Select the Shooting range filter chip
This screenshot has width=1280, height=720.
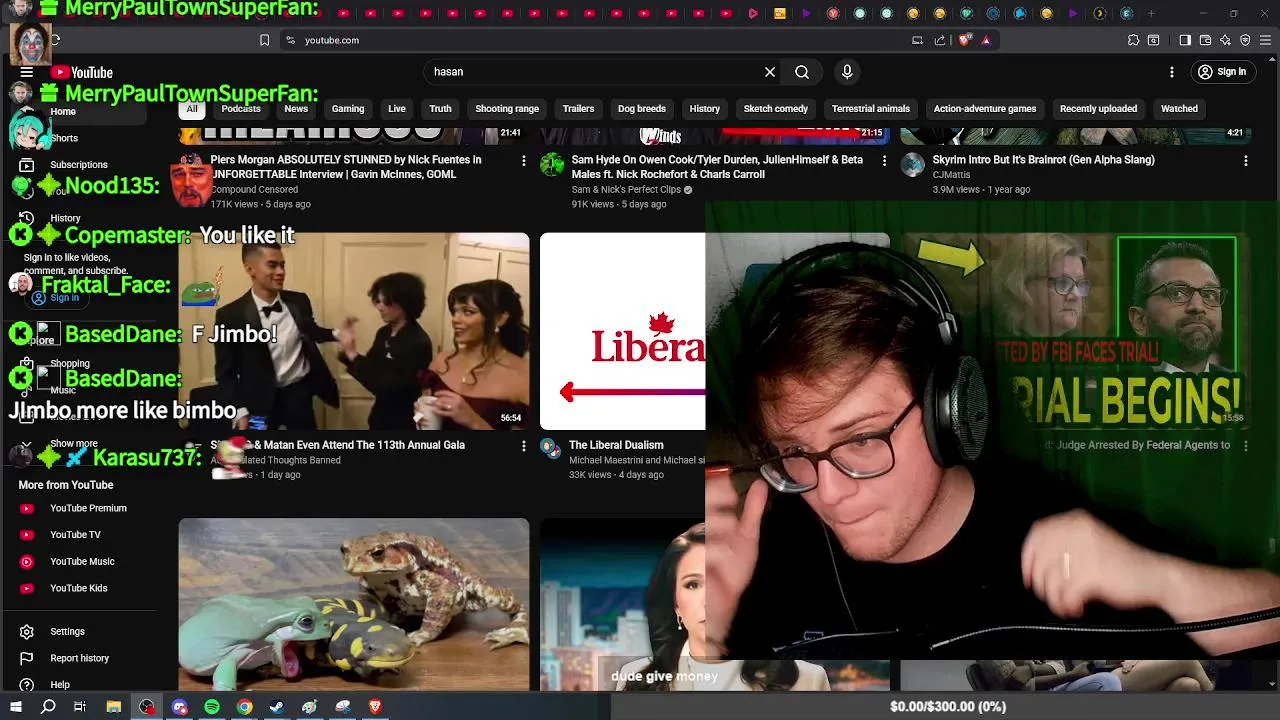click(x=507, y=109)
